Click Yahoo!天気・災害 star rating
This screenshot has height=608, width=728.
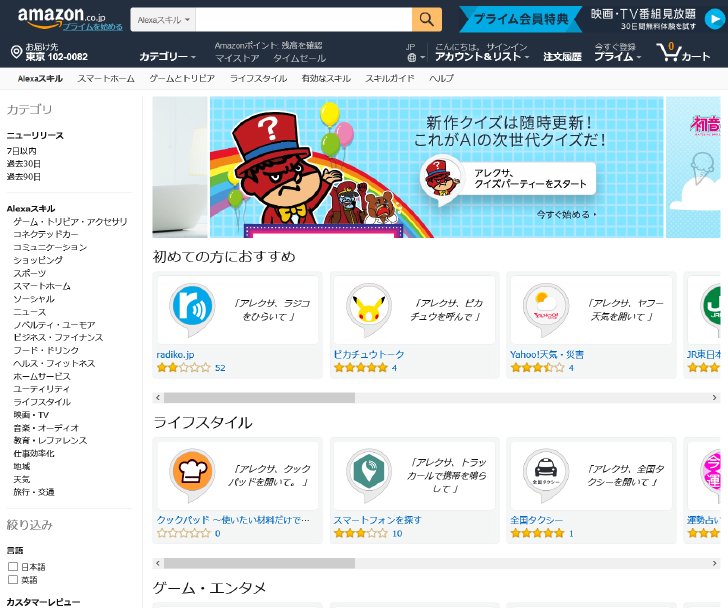[538, 368]
